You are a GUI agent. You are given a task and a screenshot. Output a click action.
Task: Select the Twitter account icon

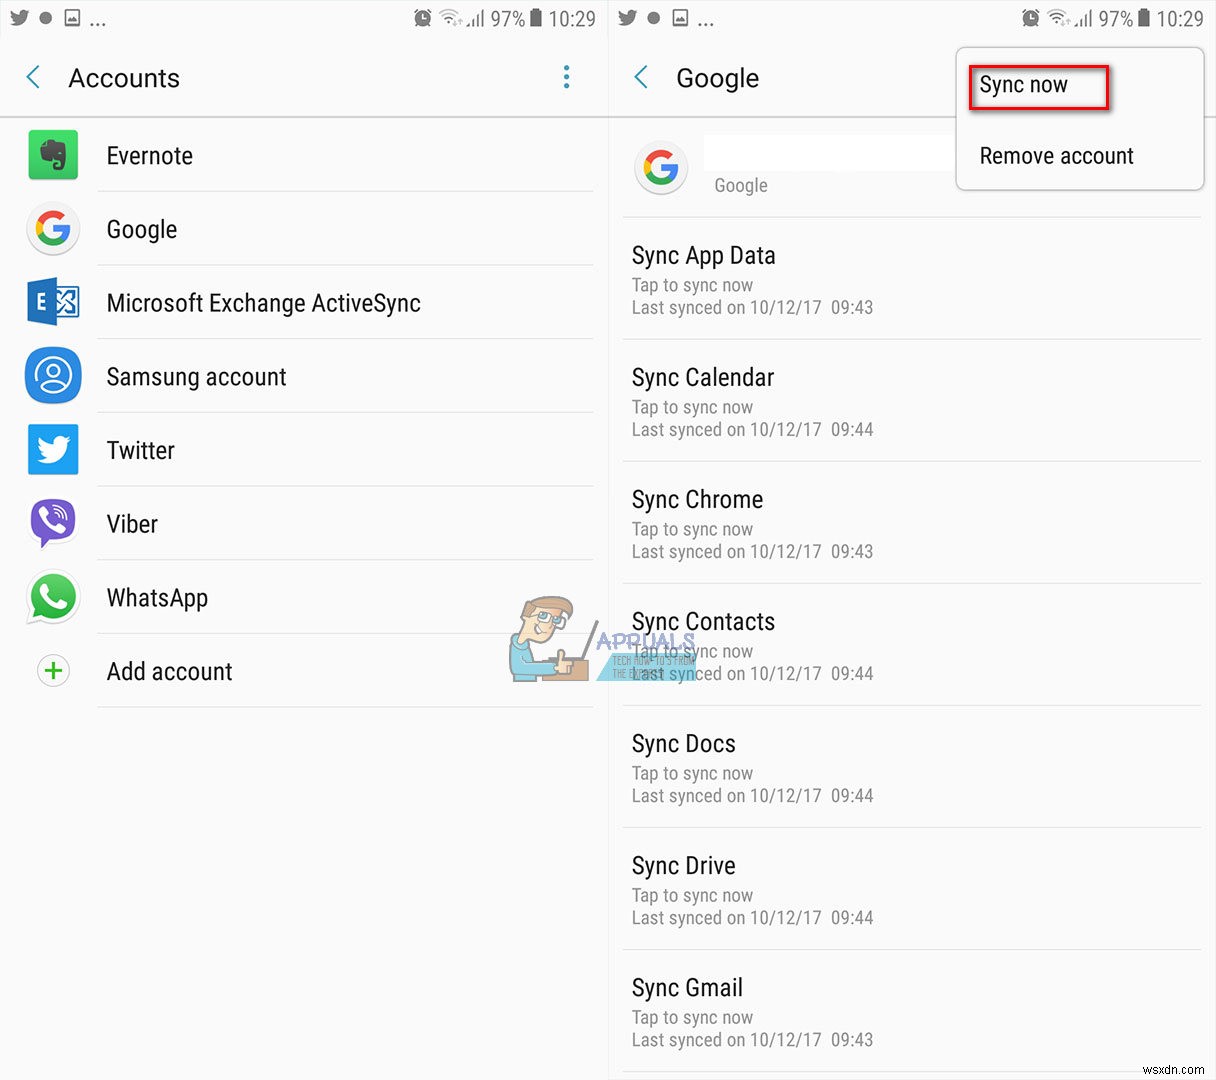pos(53,450)
